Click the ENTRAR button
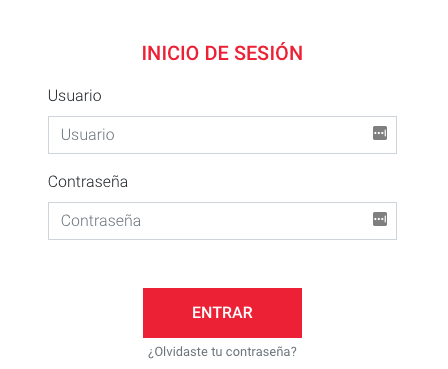448x369 pixels. point(222,313)
